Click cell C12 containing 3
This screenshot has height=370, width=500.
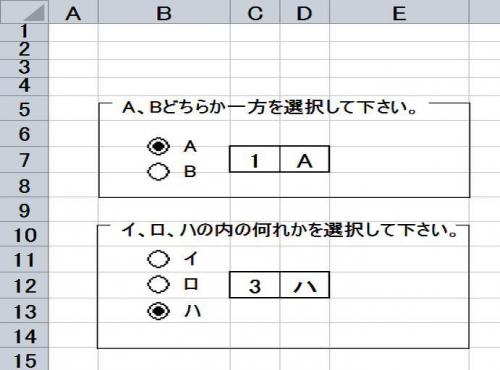coord(255,285)
